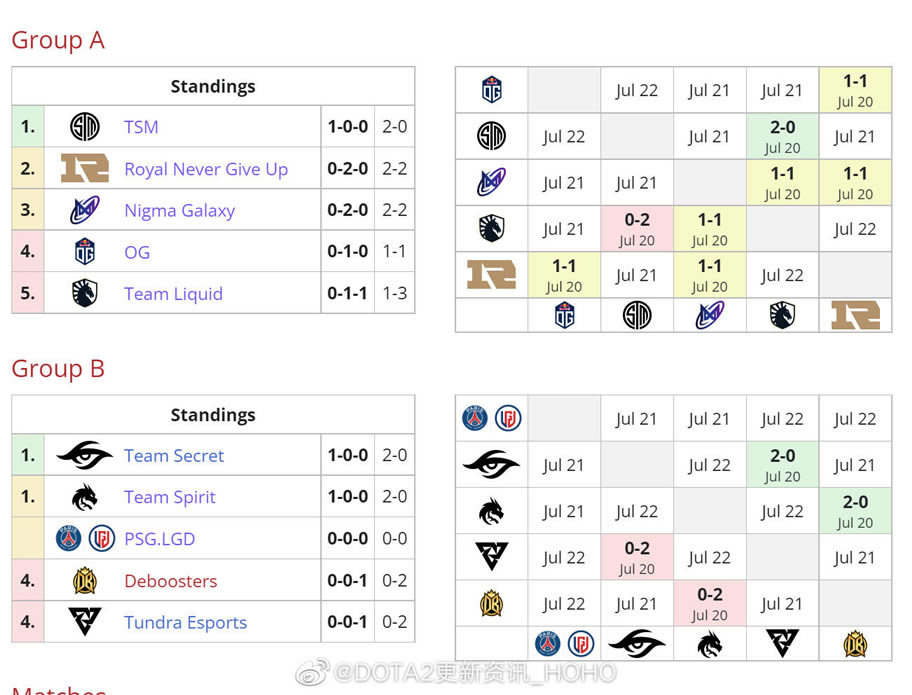This screenshot has width=912, height=695.
Task: Click the Team Secret logo in Group B standings
Action: (x=85, y=456)
